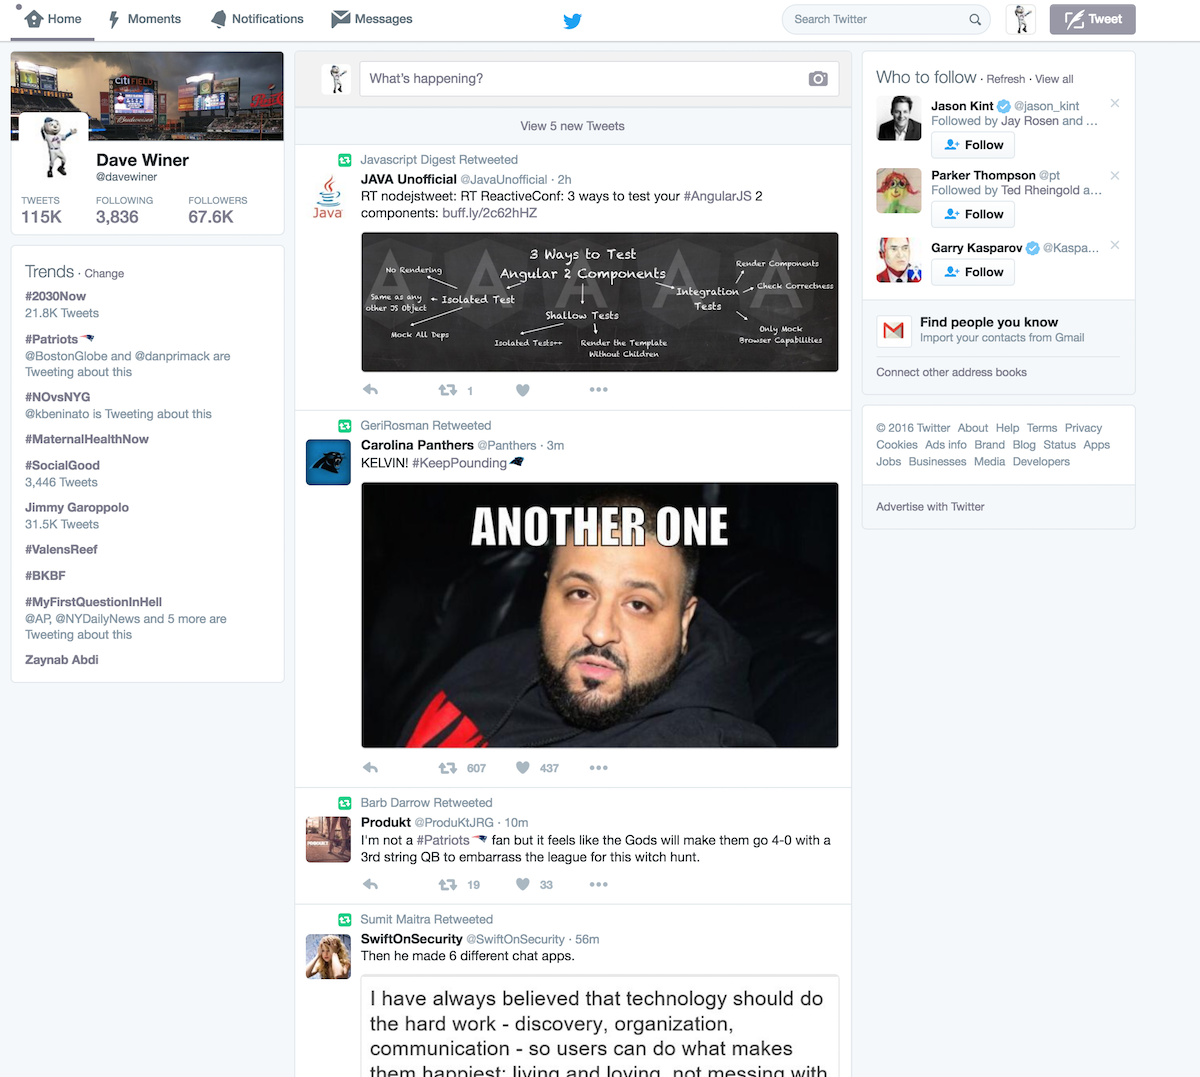Follow Parker Thompson
This screenshot has height=1077, width=1200.
973,214
